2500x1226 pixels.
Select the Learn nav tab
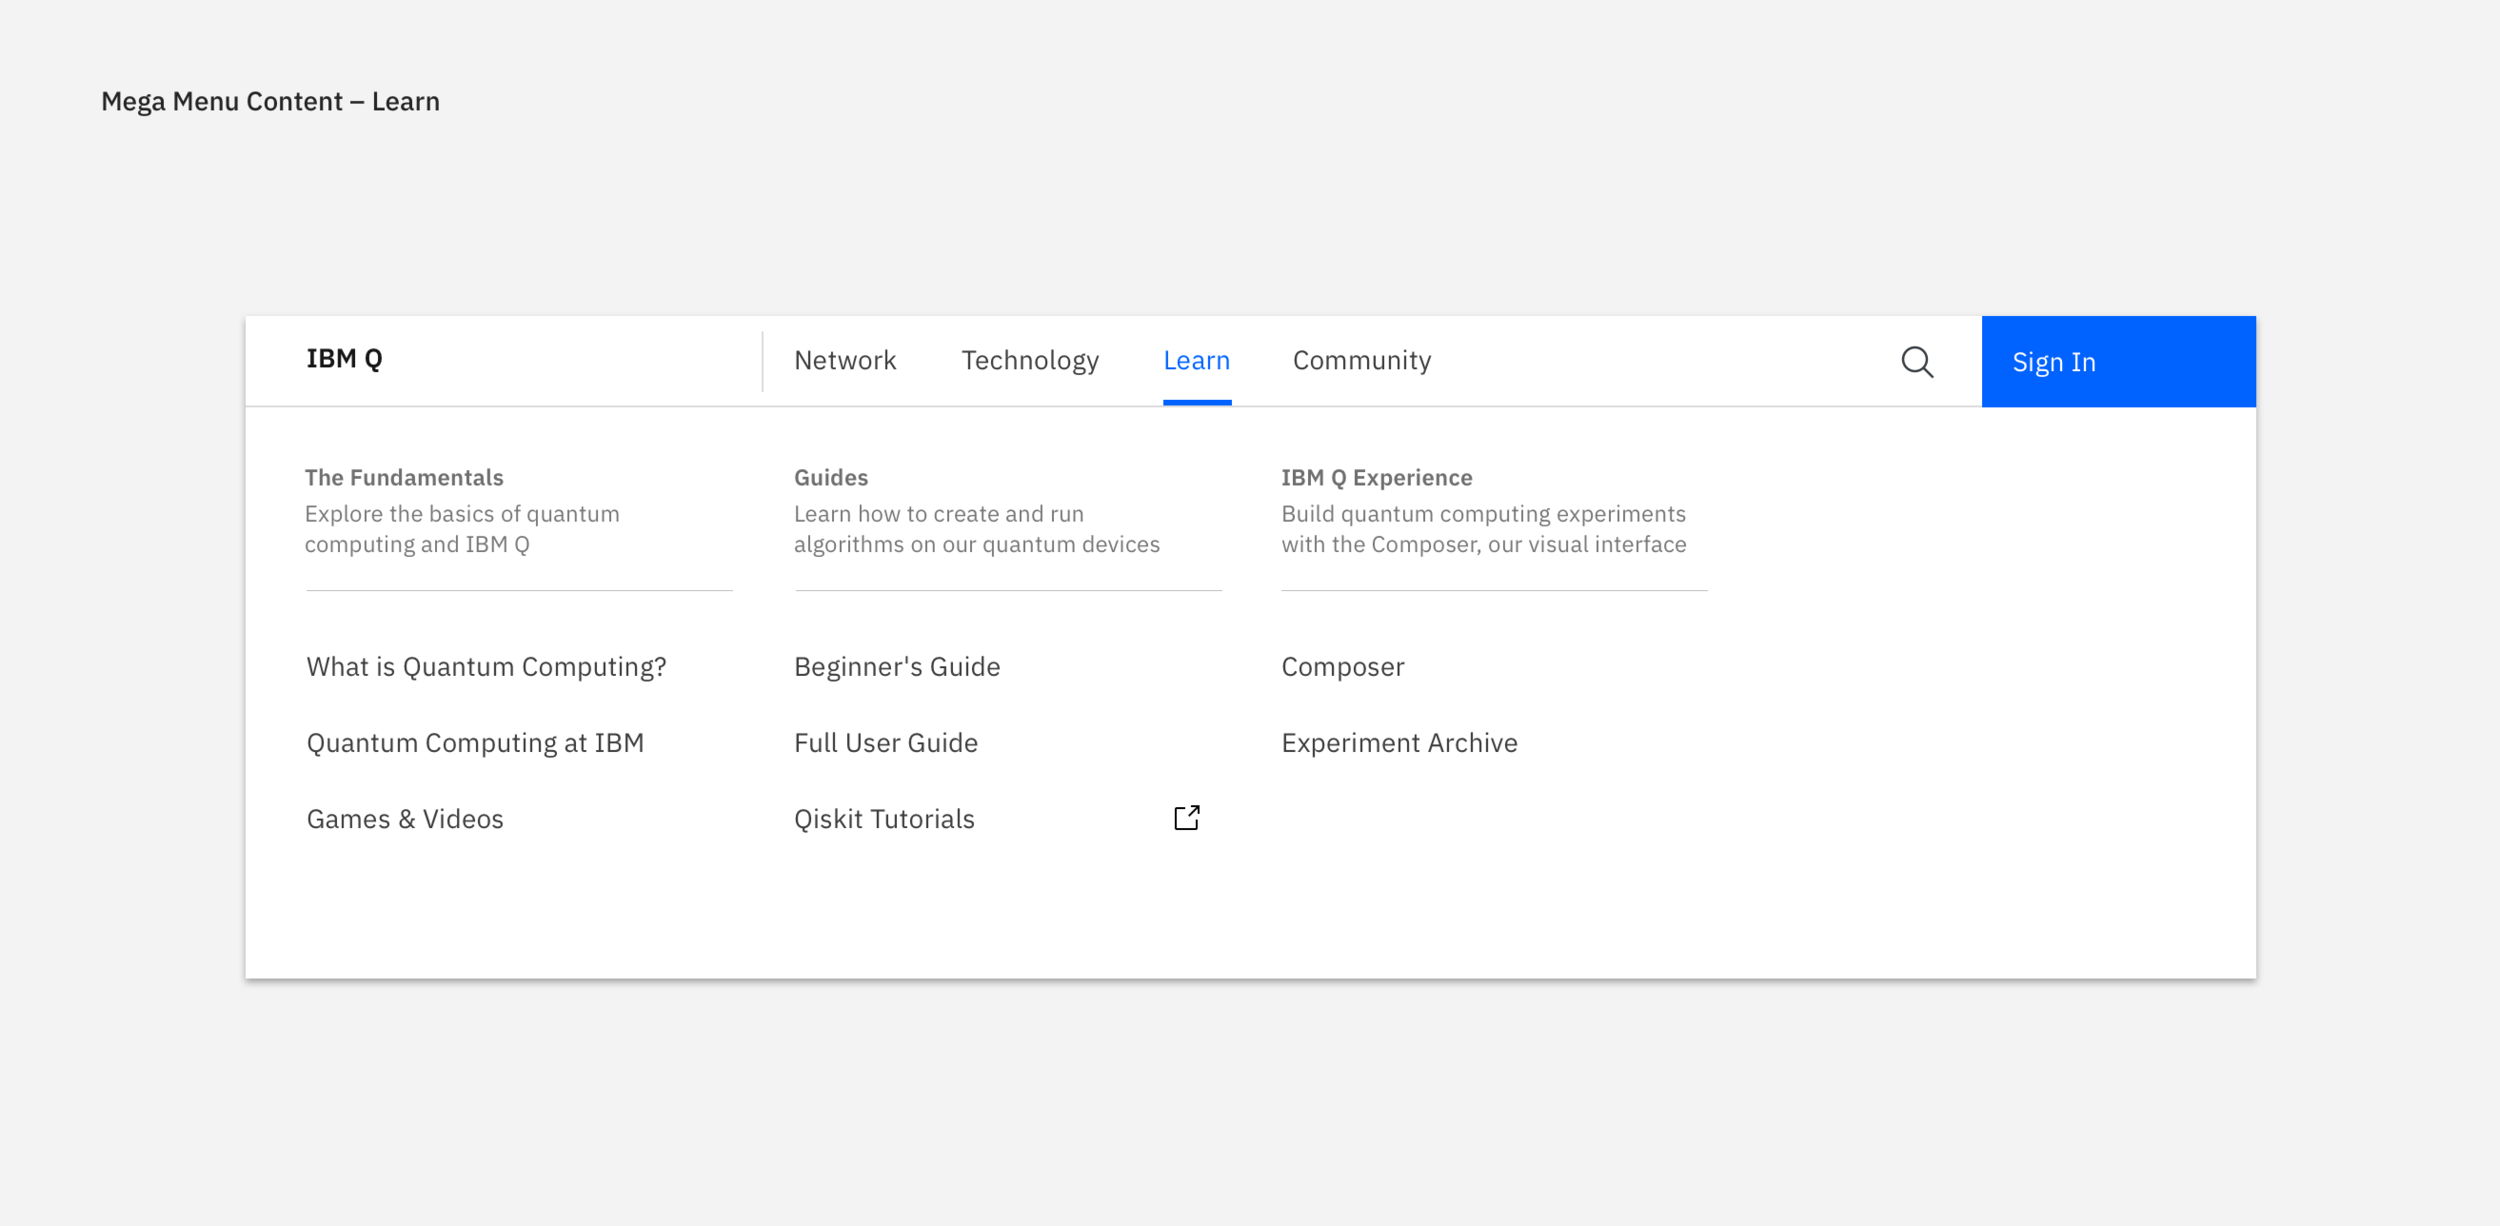(x=1196, y=360)
